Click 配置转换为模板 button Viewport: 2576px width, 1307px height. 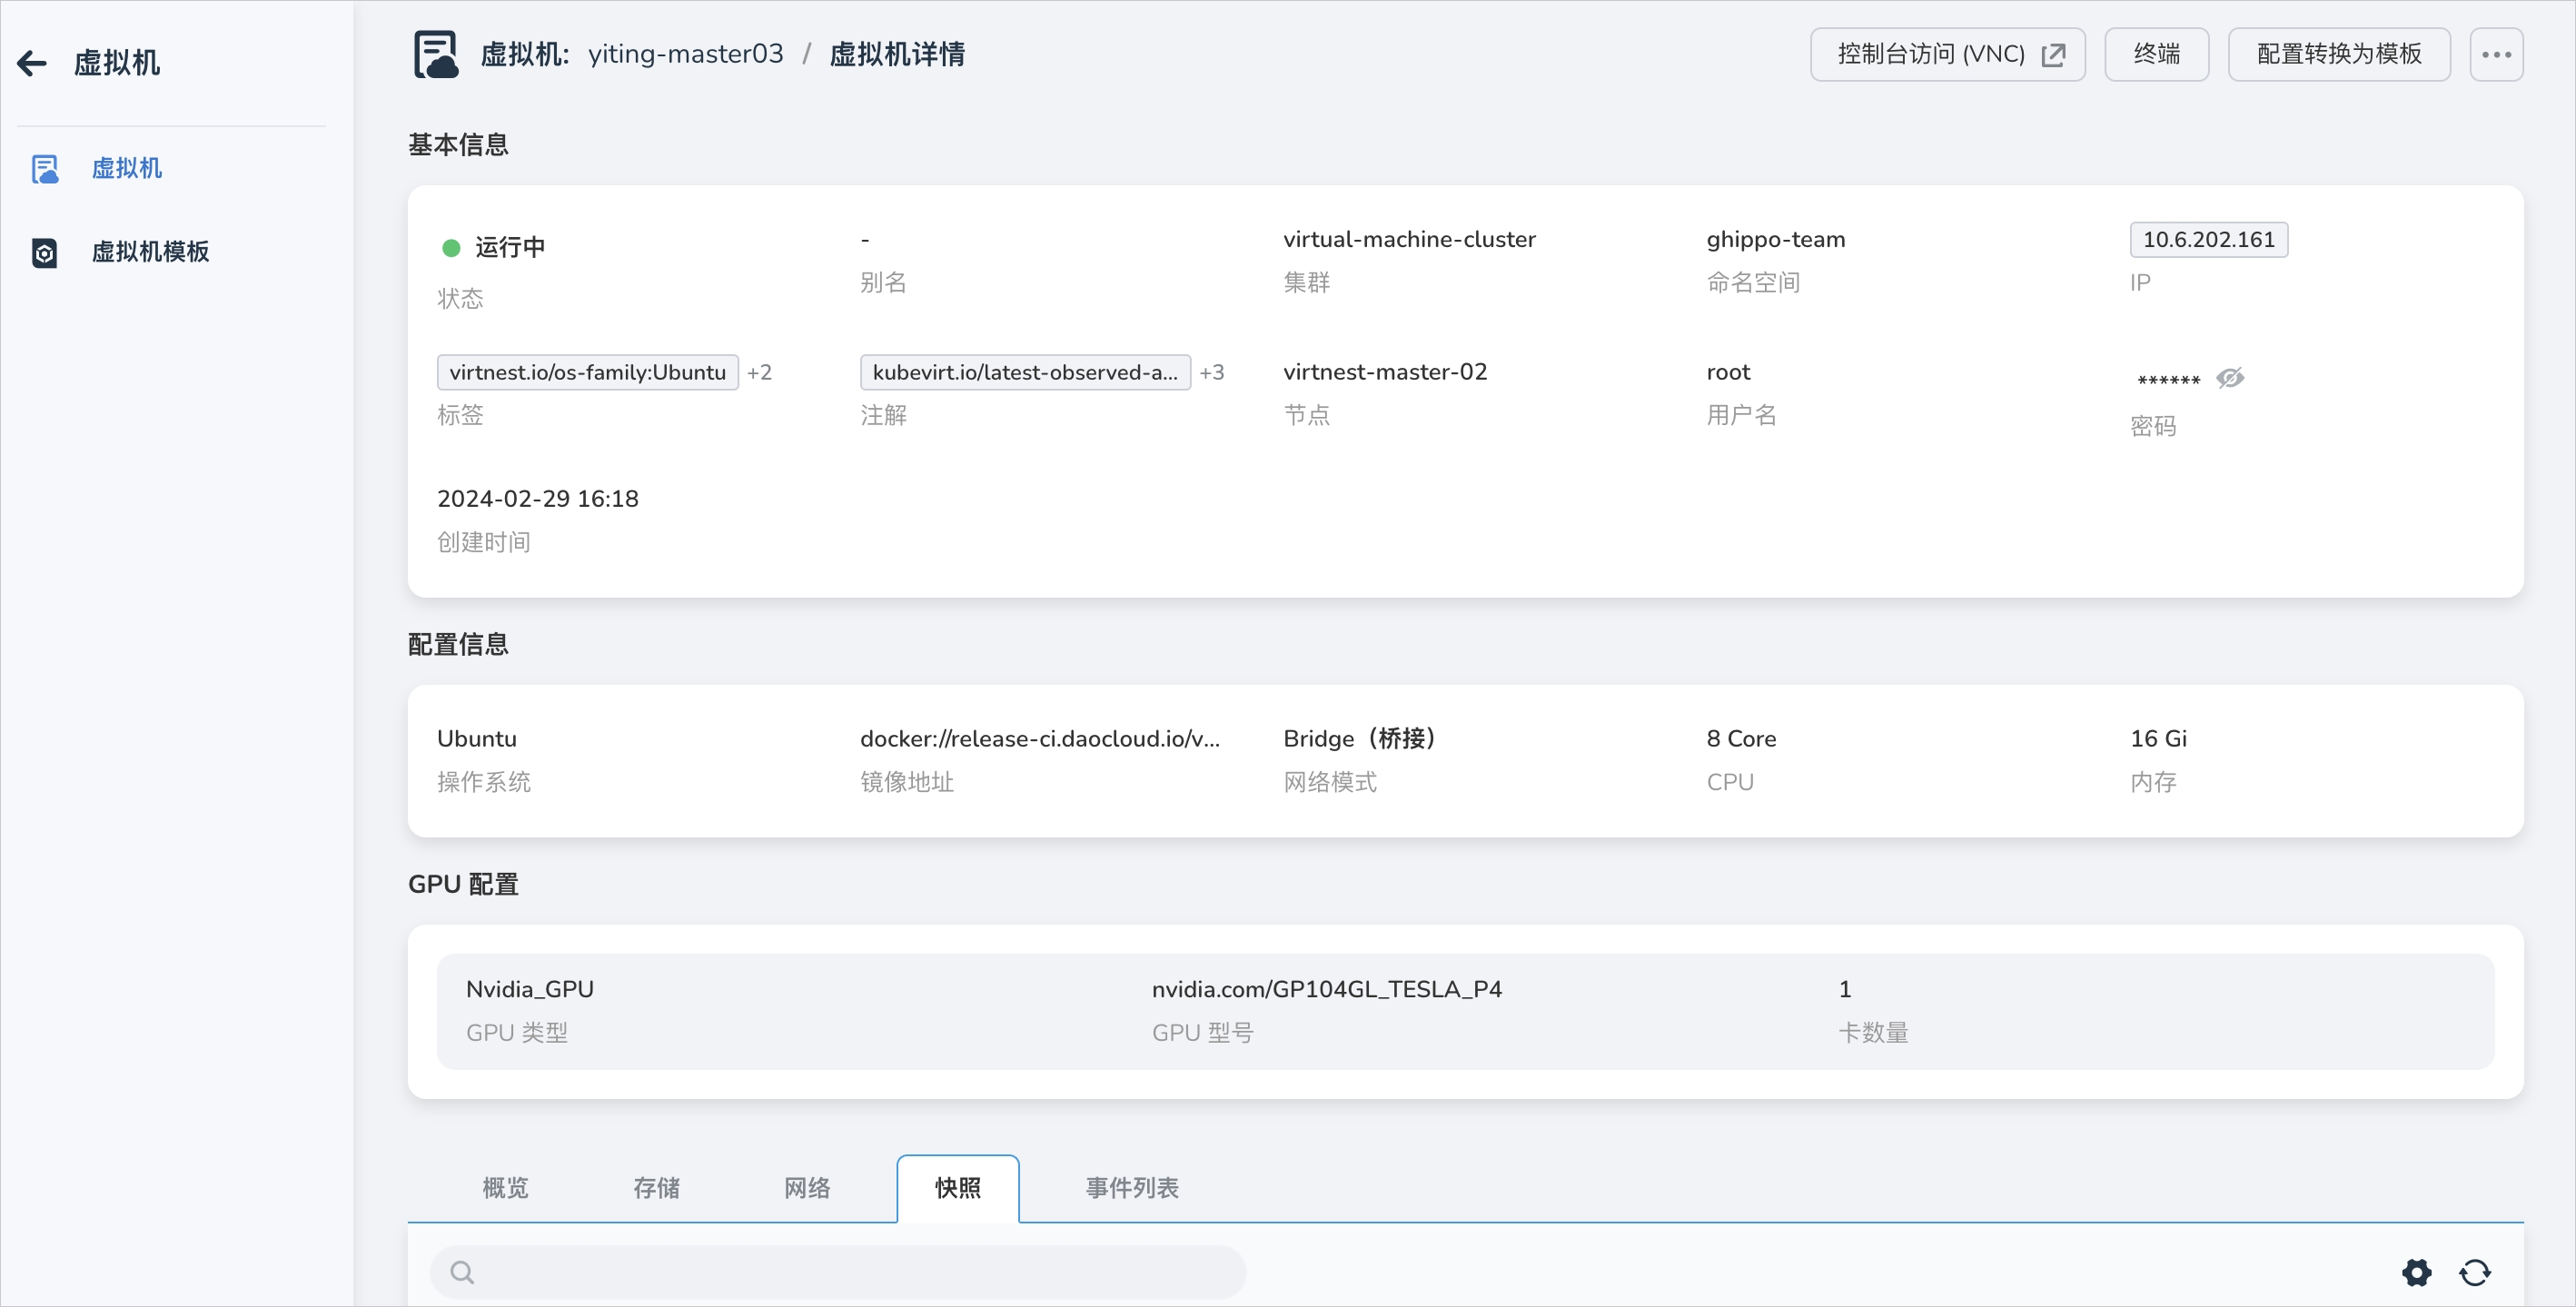click(x=2338, y=54)
